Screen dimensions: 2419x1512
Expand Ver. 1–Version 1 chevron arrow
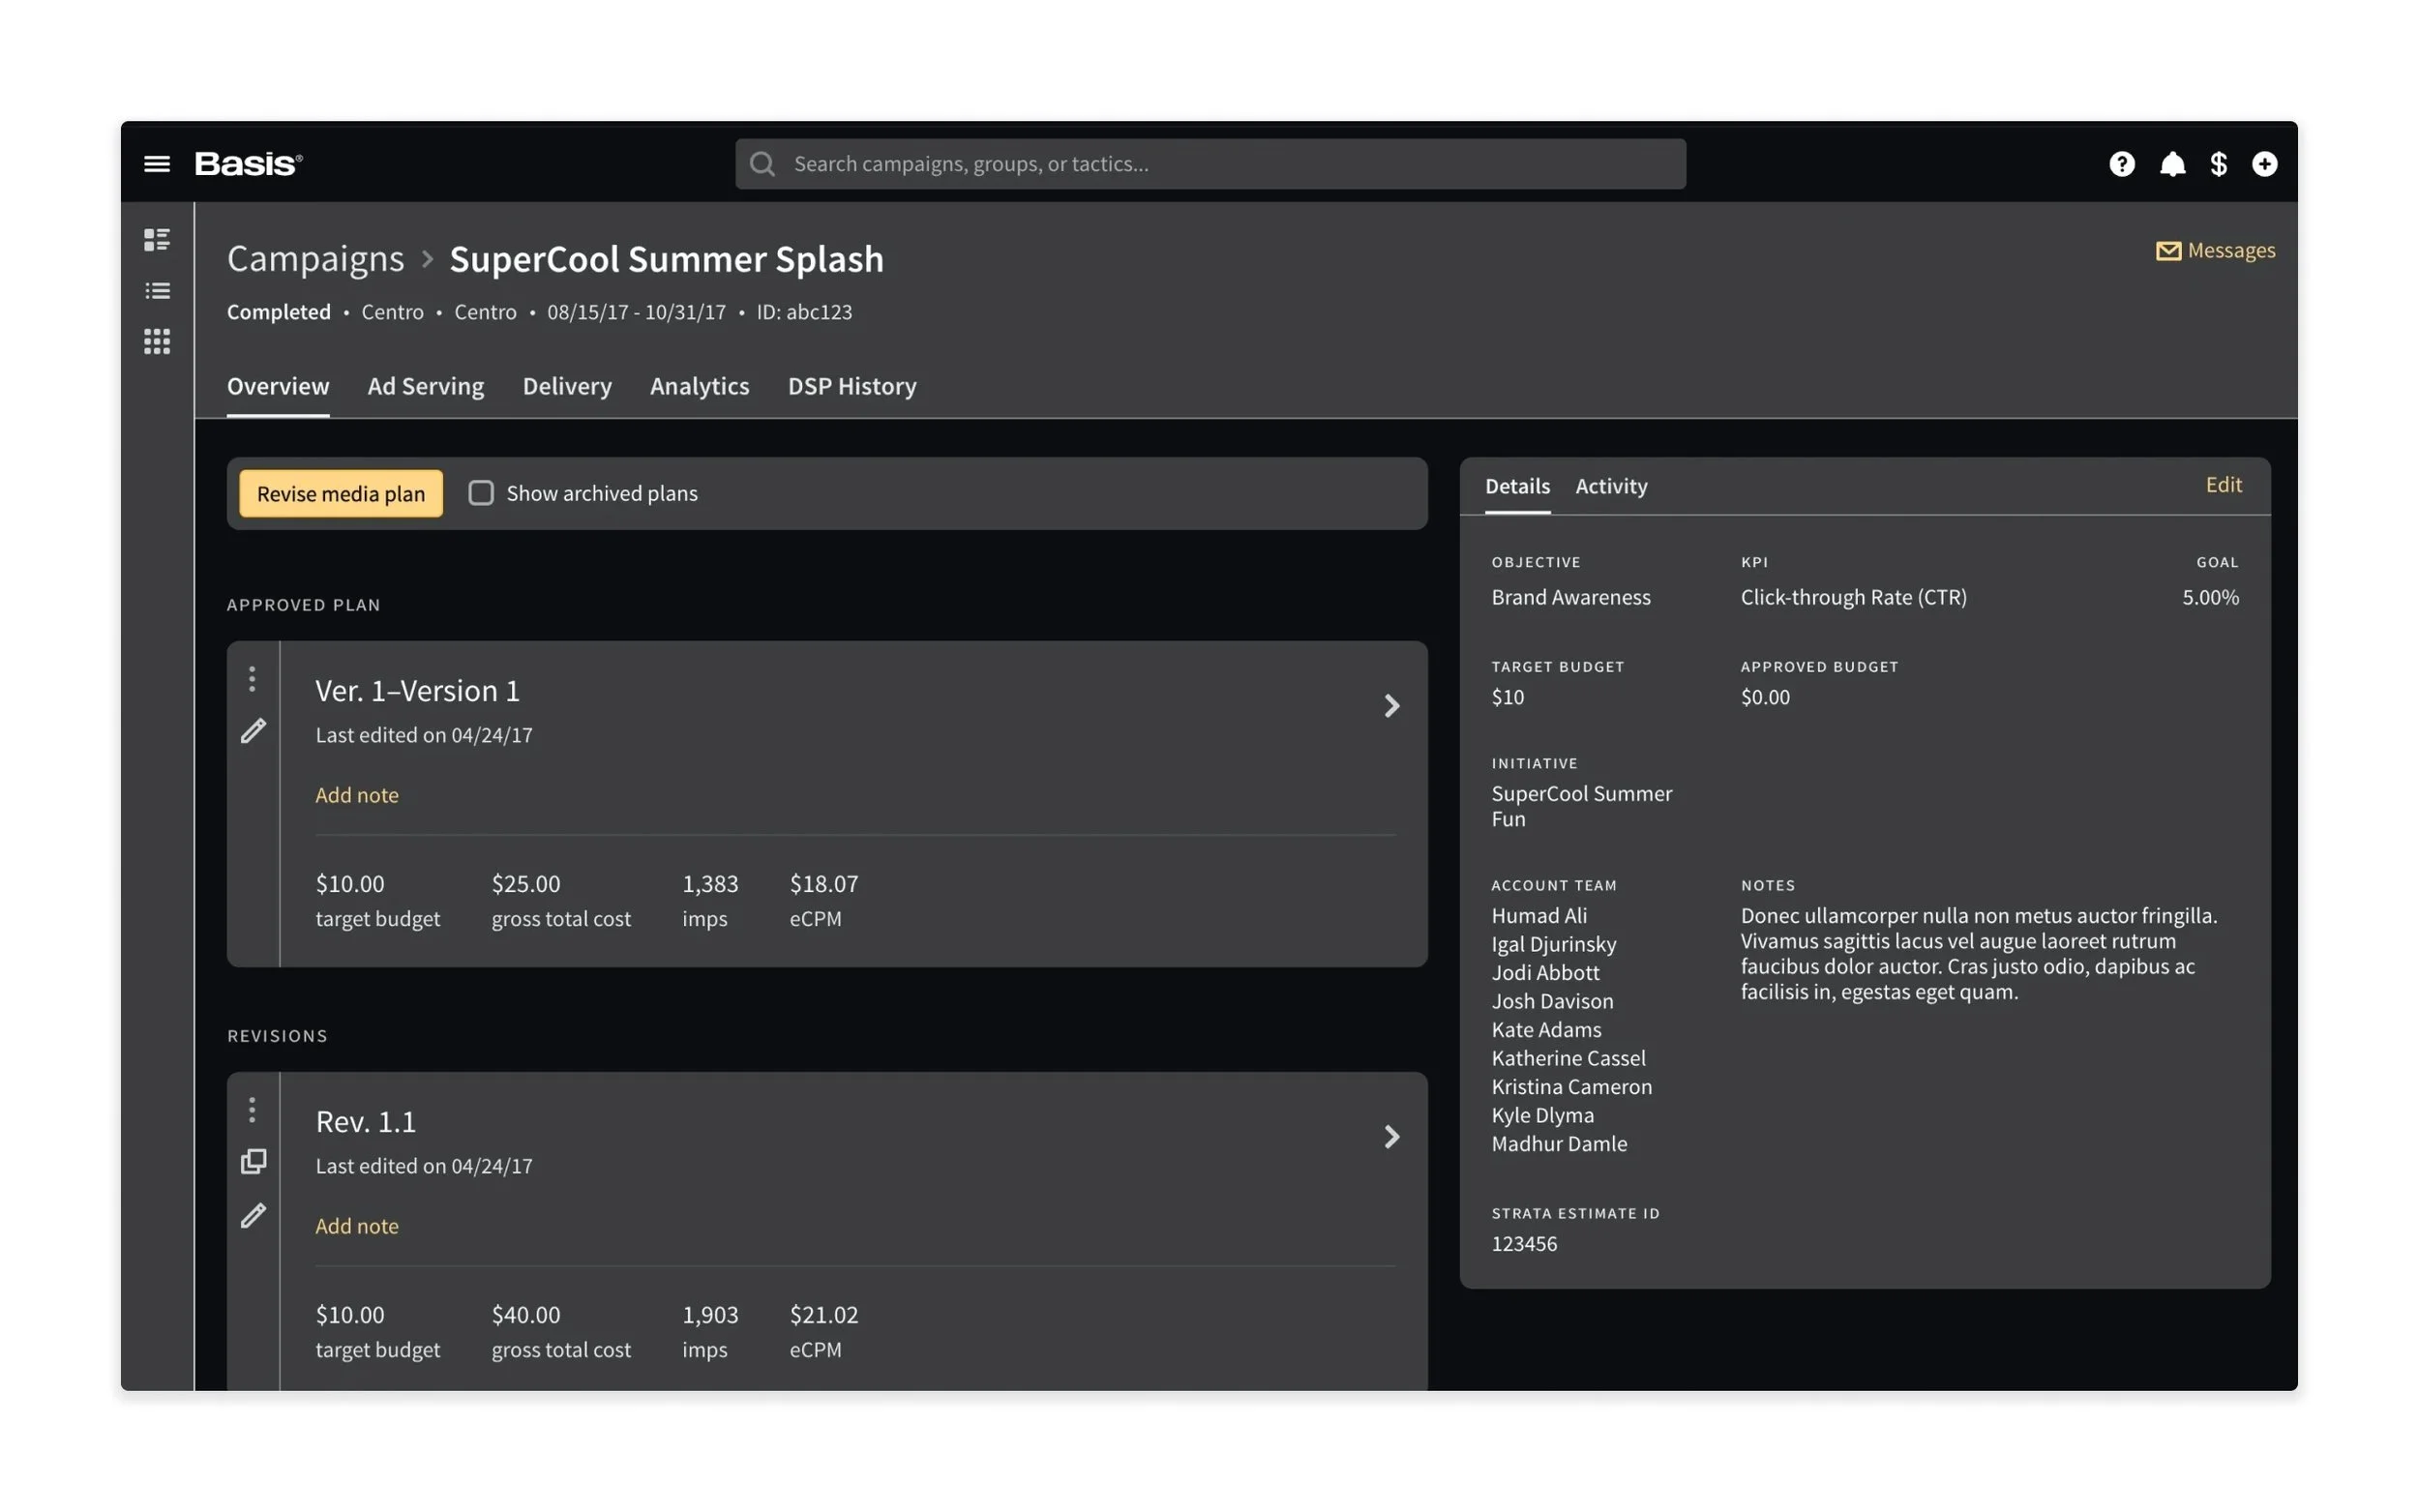[x=1391, y=706]
